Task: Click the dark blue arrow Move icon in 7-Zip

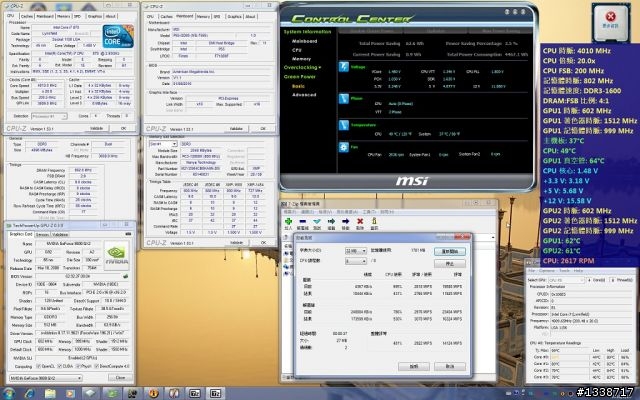Action: [x=345, y=222]
